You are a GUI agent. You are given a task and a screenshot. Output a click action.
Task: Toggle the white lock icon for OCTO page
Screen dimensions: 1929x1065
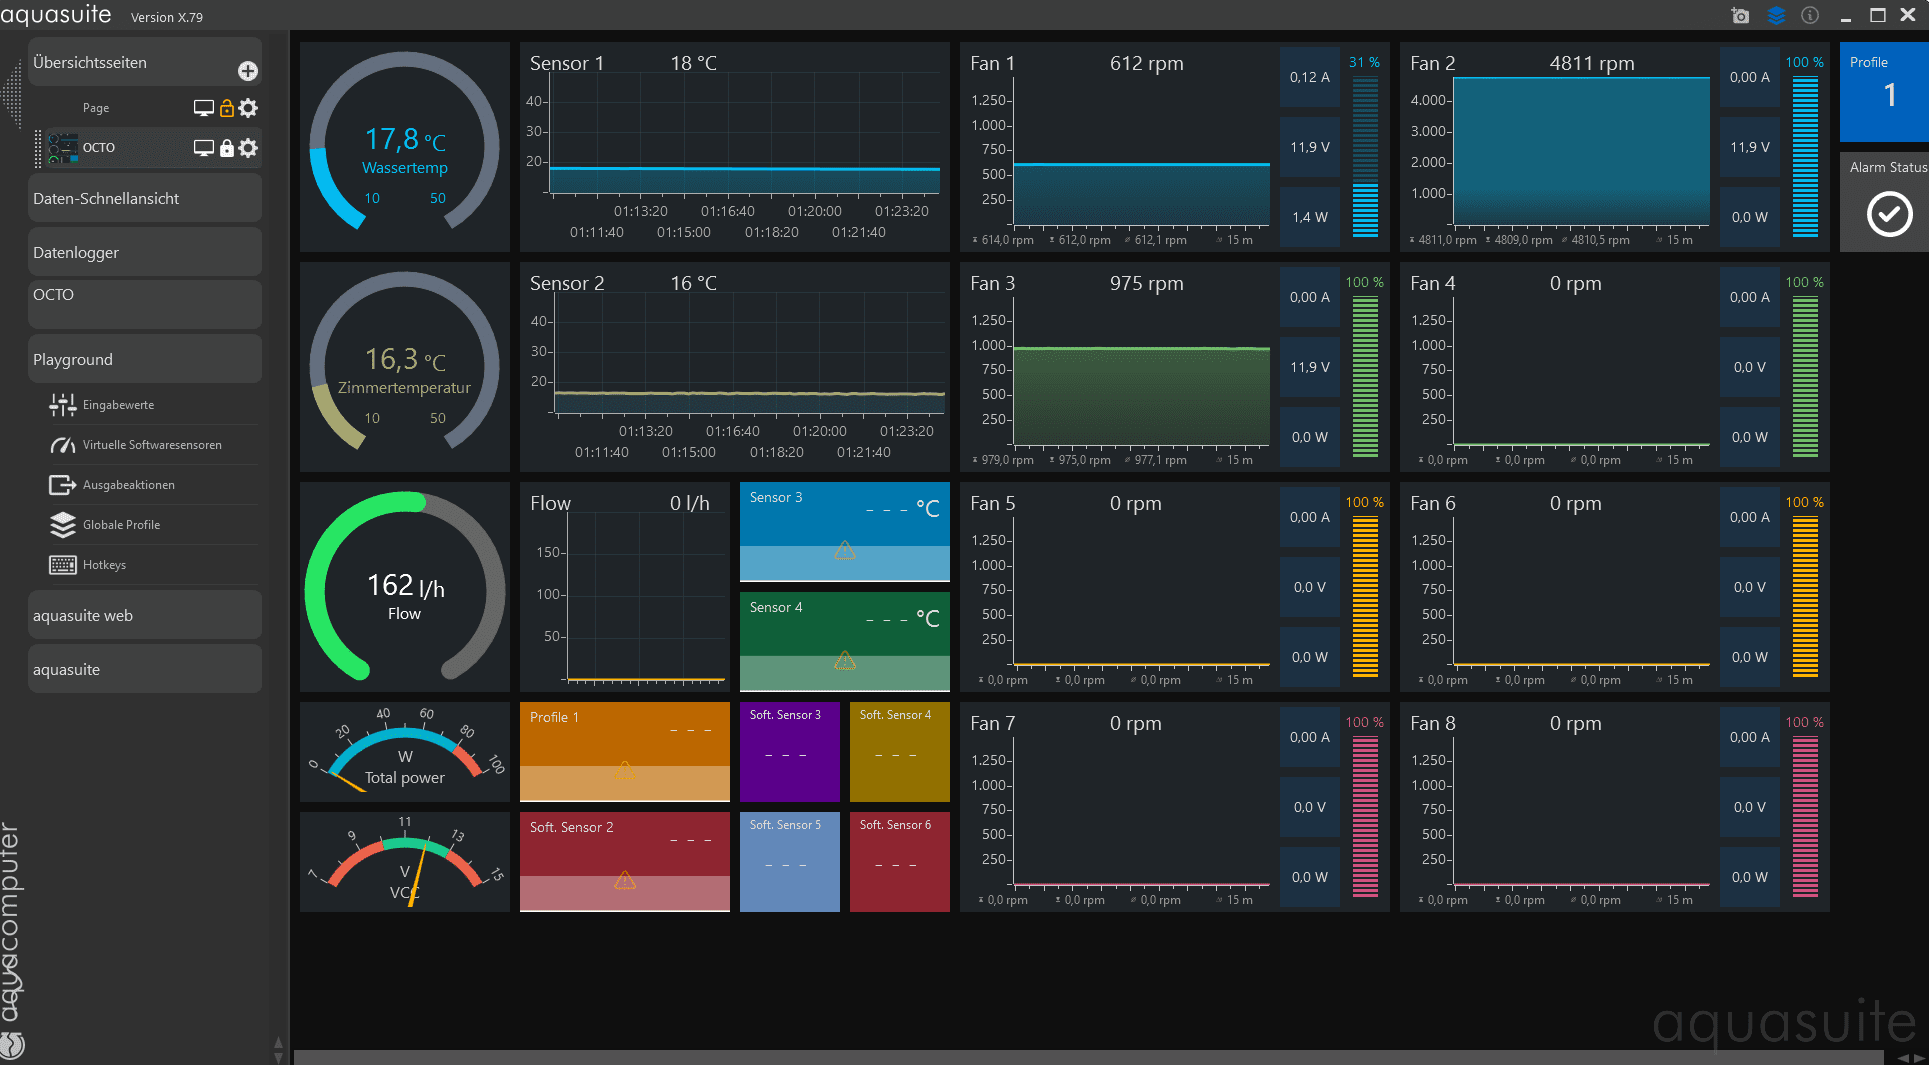pos(227,148)
